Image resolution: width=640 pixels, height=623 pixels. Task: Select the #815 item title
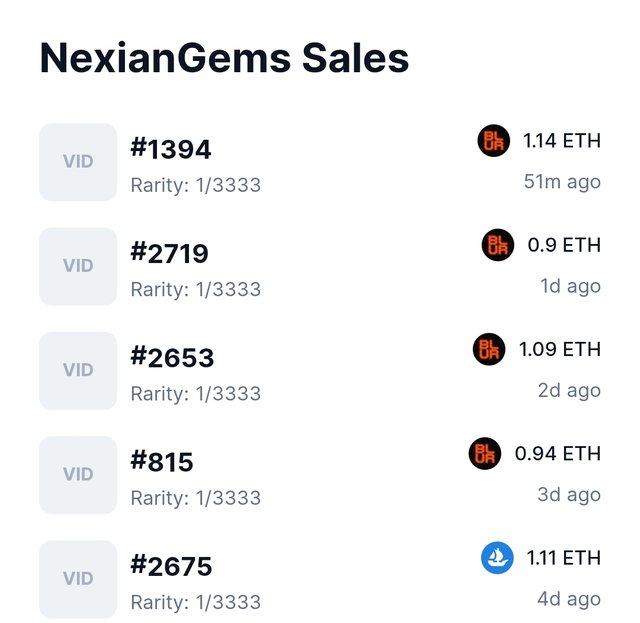[x=162, y=461]
